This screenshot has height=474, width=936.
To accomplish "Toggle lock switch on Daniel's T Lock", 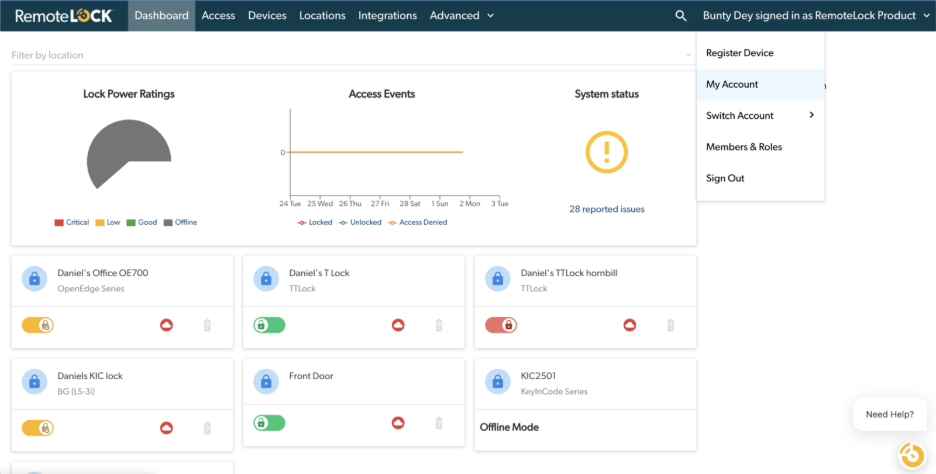I will click(x=269, y=325).
